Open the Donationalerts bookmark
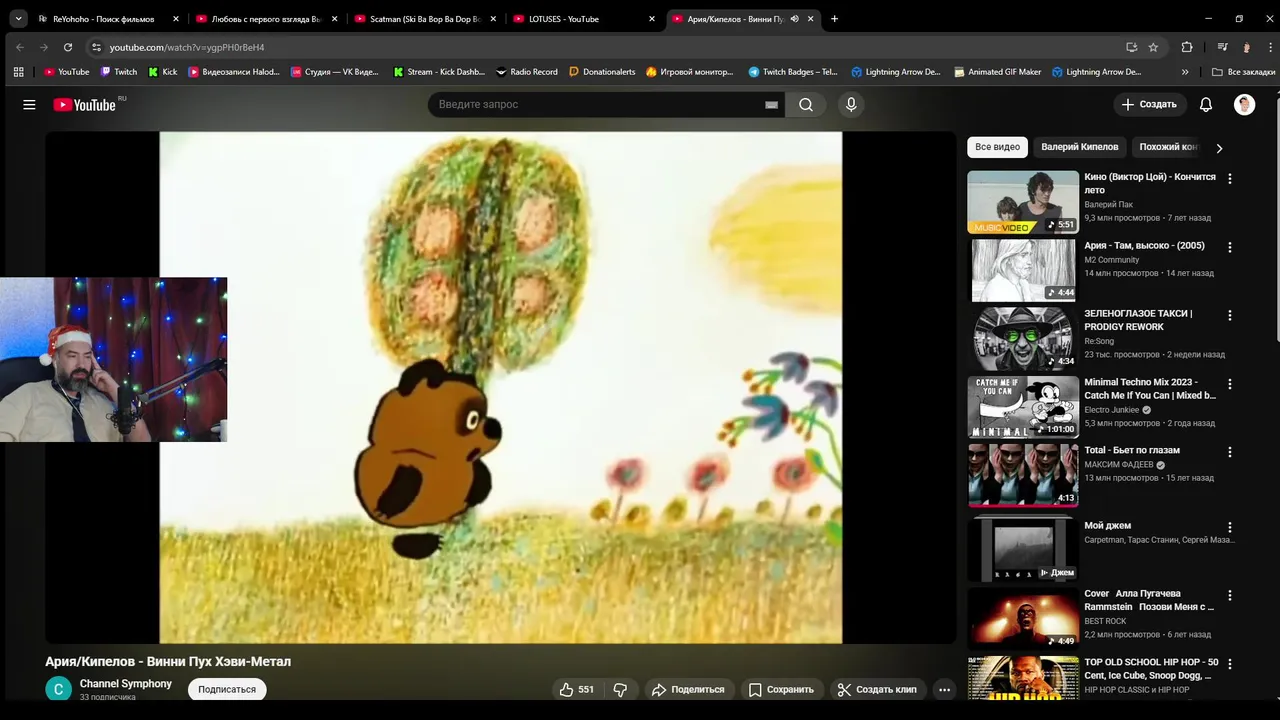 pyautogui.click(x=602, y=72)
